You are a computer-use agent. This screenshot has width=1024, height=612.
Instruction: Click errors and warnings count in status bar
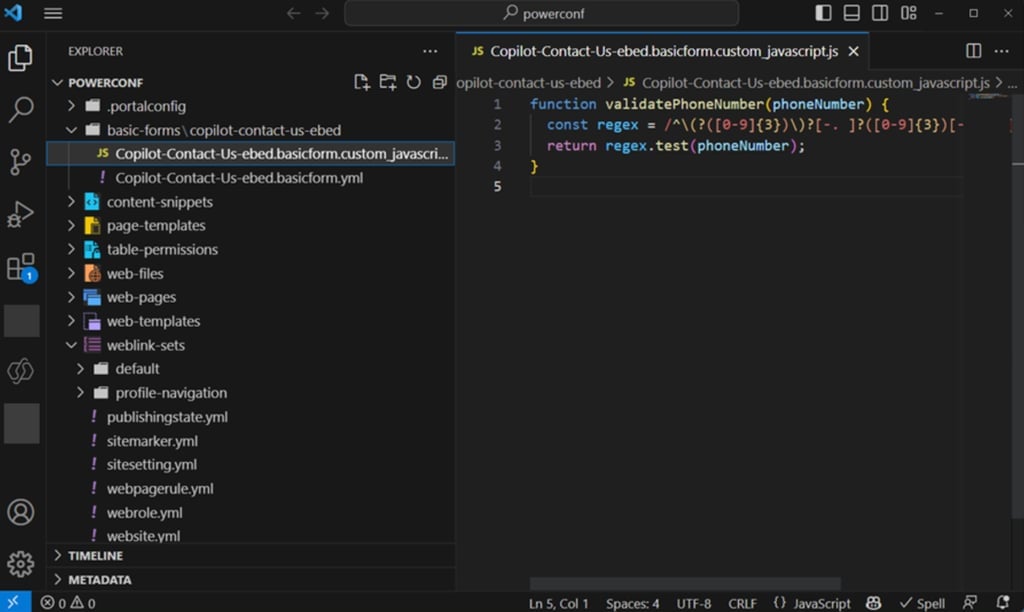click(68, 603)
